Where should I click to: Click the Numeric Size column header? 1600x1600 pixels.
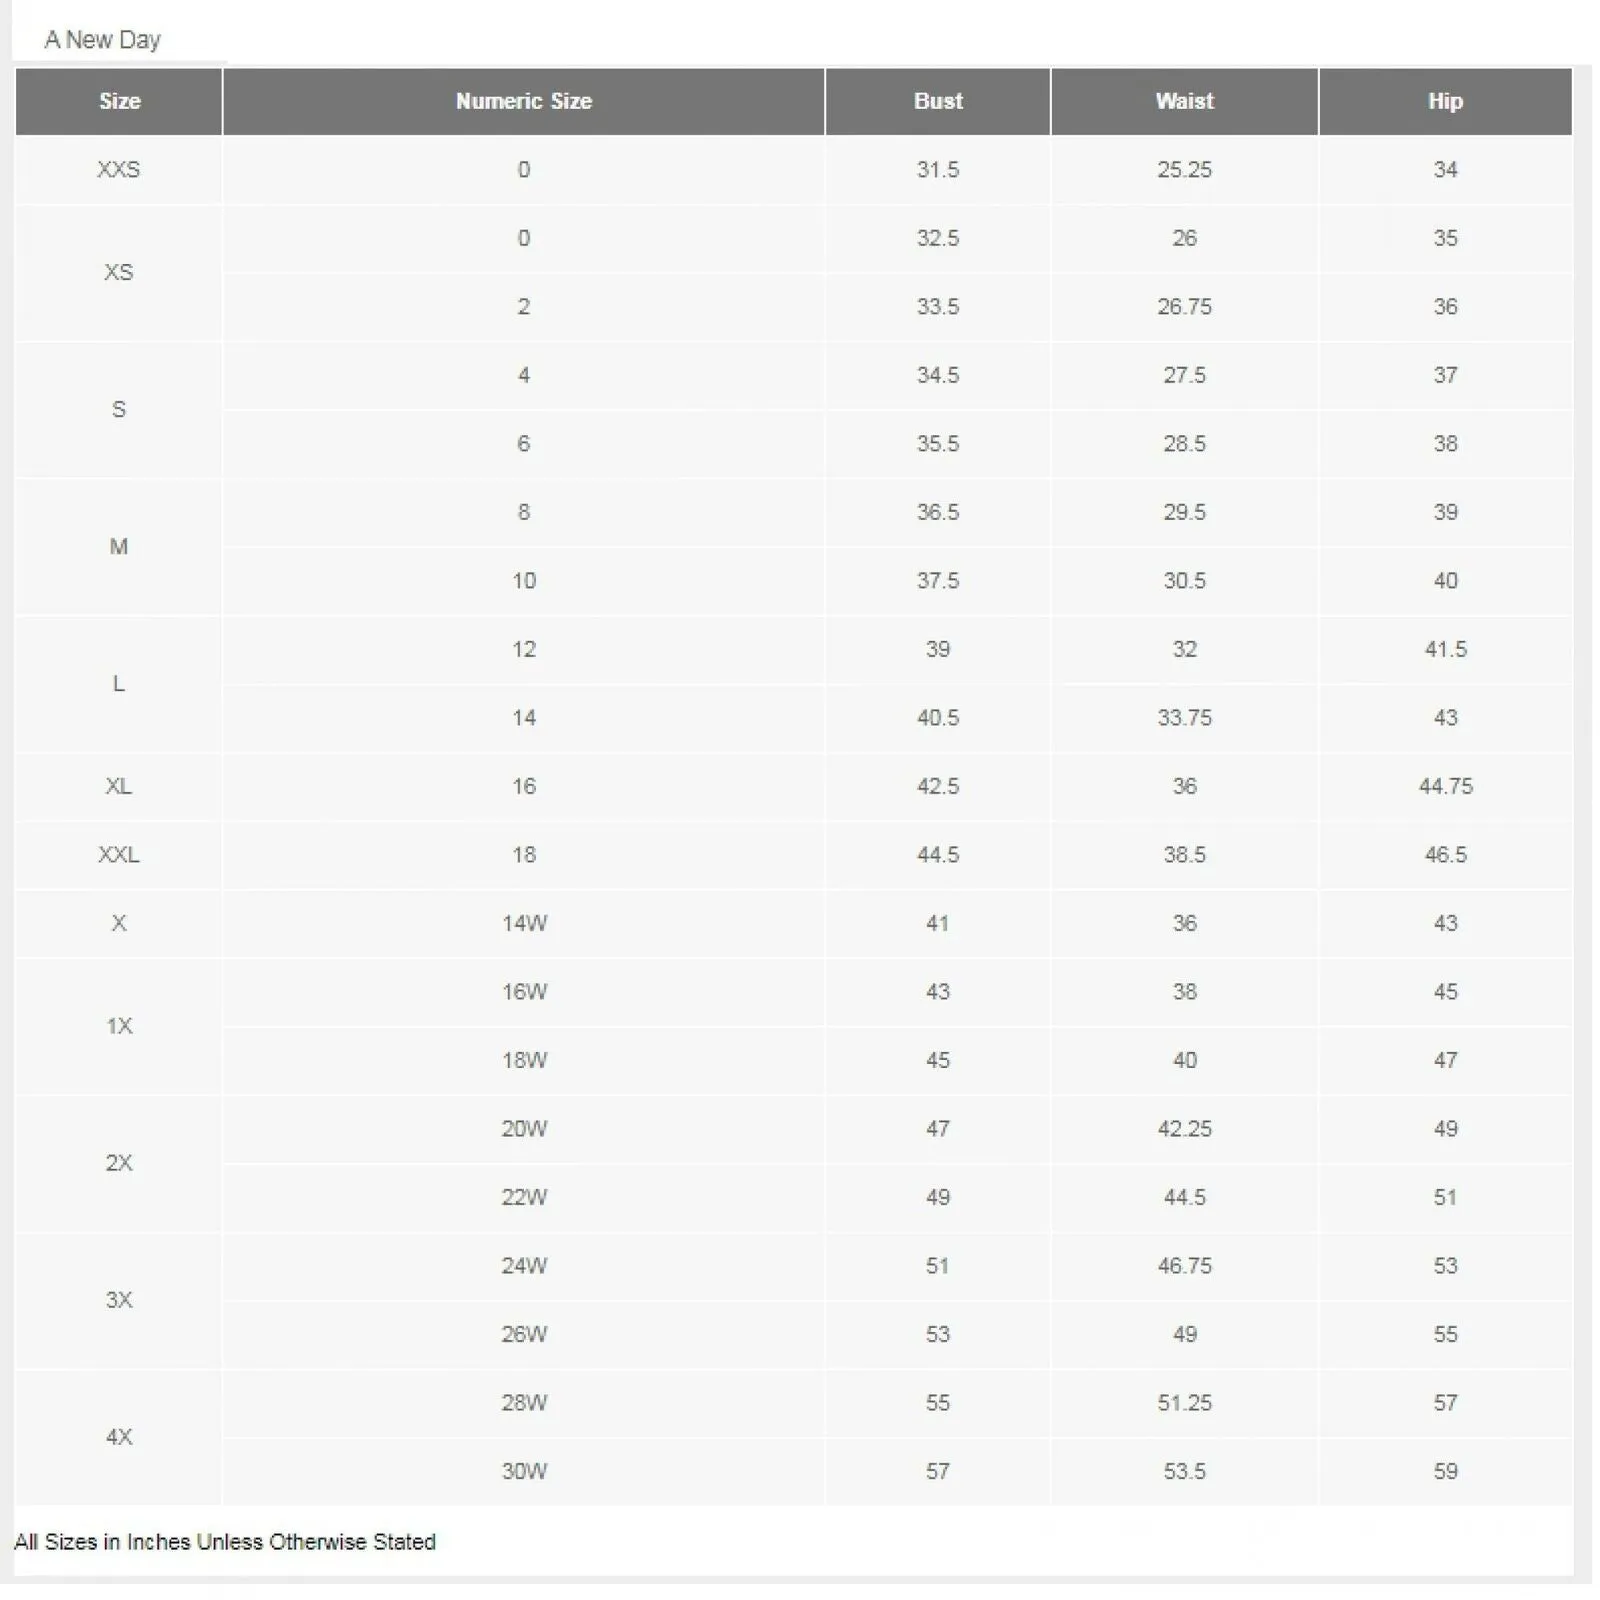pos(524,101)
